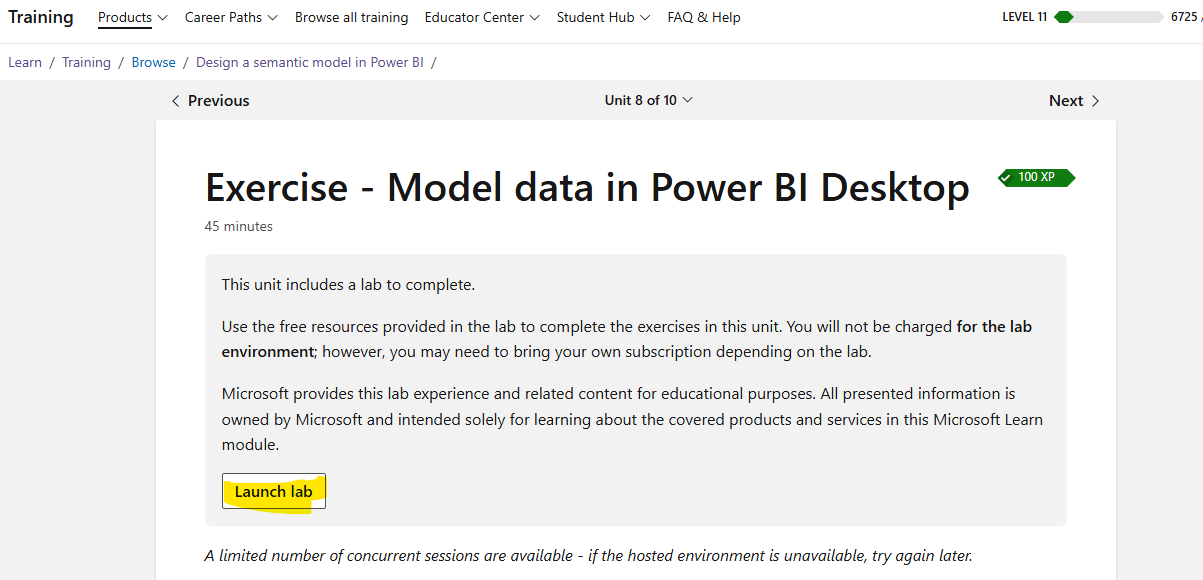Click the concurrent sessions notice text
The height and width of the screenshot is (580, 1203).
[589, 555]
